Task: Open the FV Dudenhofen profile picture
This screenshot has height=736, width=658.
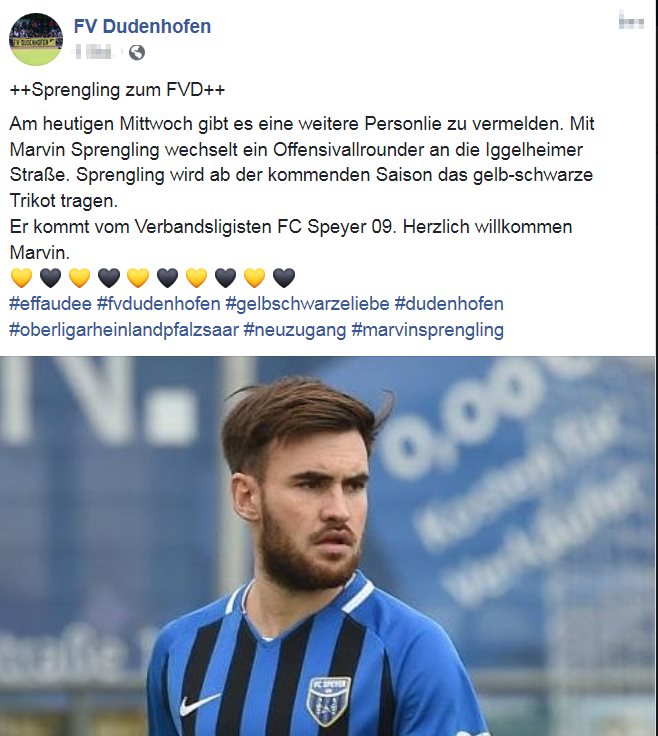Action: point(36,39)
